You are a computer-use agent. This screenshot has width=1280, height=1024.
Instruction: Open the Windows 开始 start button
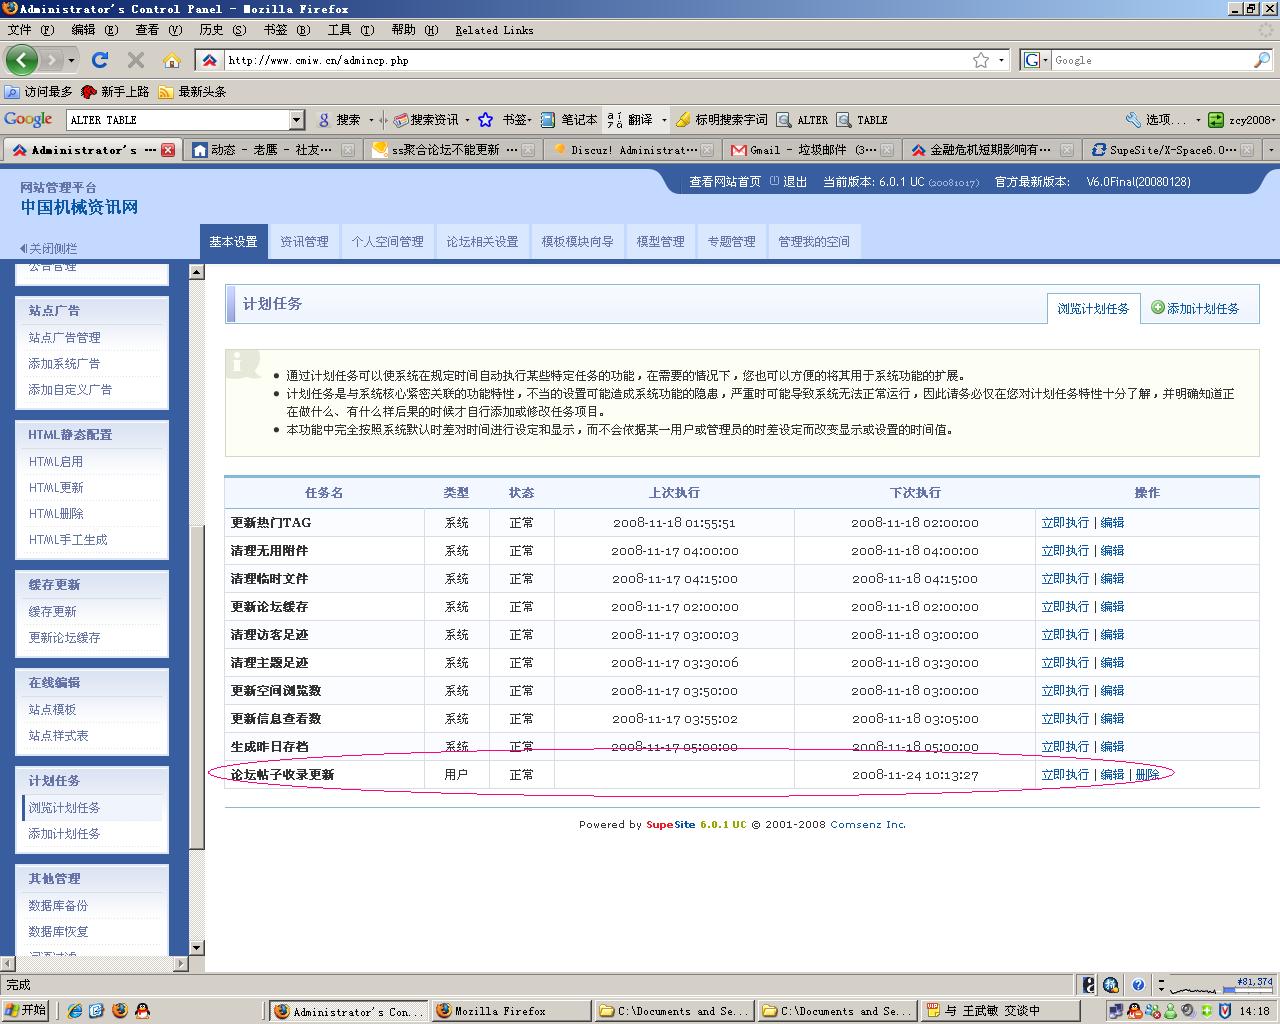tap(26, 1010)
